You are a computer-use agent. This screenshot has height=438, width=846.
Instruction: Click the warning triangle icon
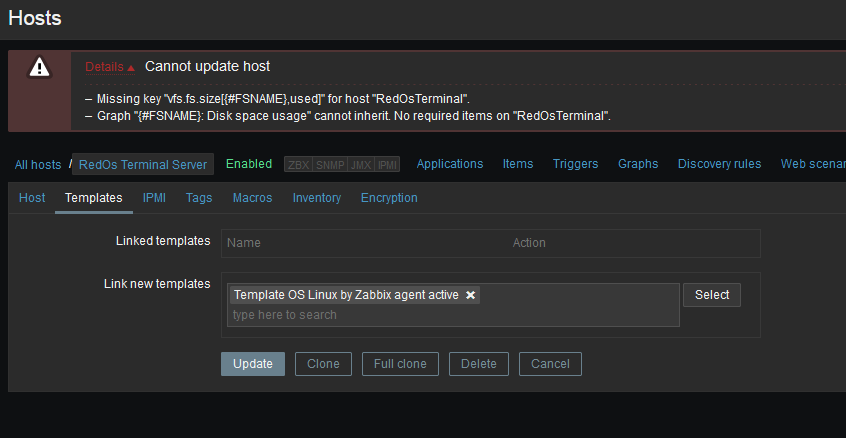click(x=38, y=67)
